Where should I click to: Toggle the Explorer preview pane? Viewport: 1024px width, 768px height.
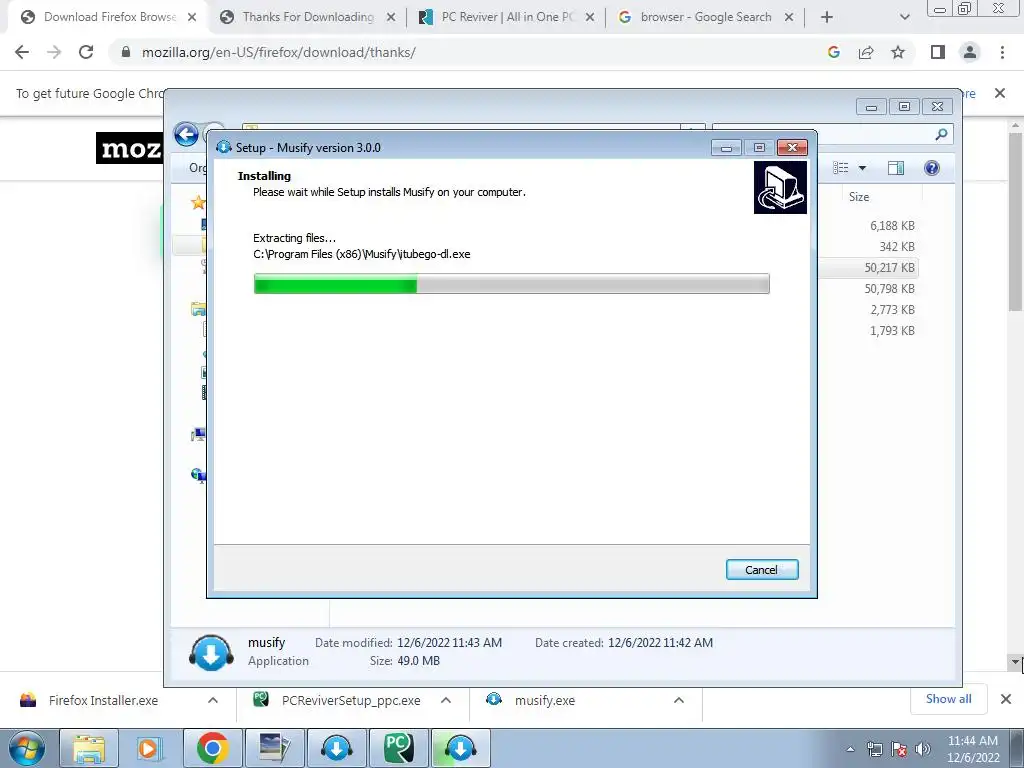pyautogui.click(x=896, y=168)
